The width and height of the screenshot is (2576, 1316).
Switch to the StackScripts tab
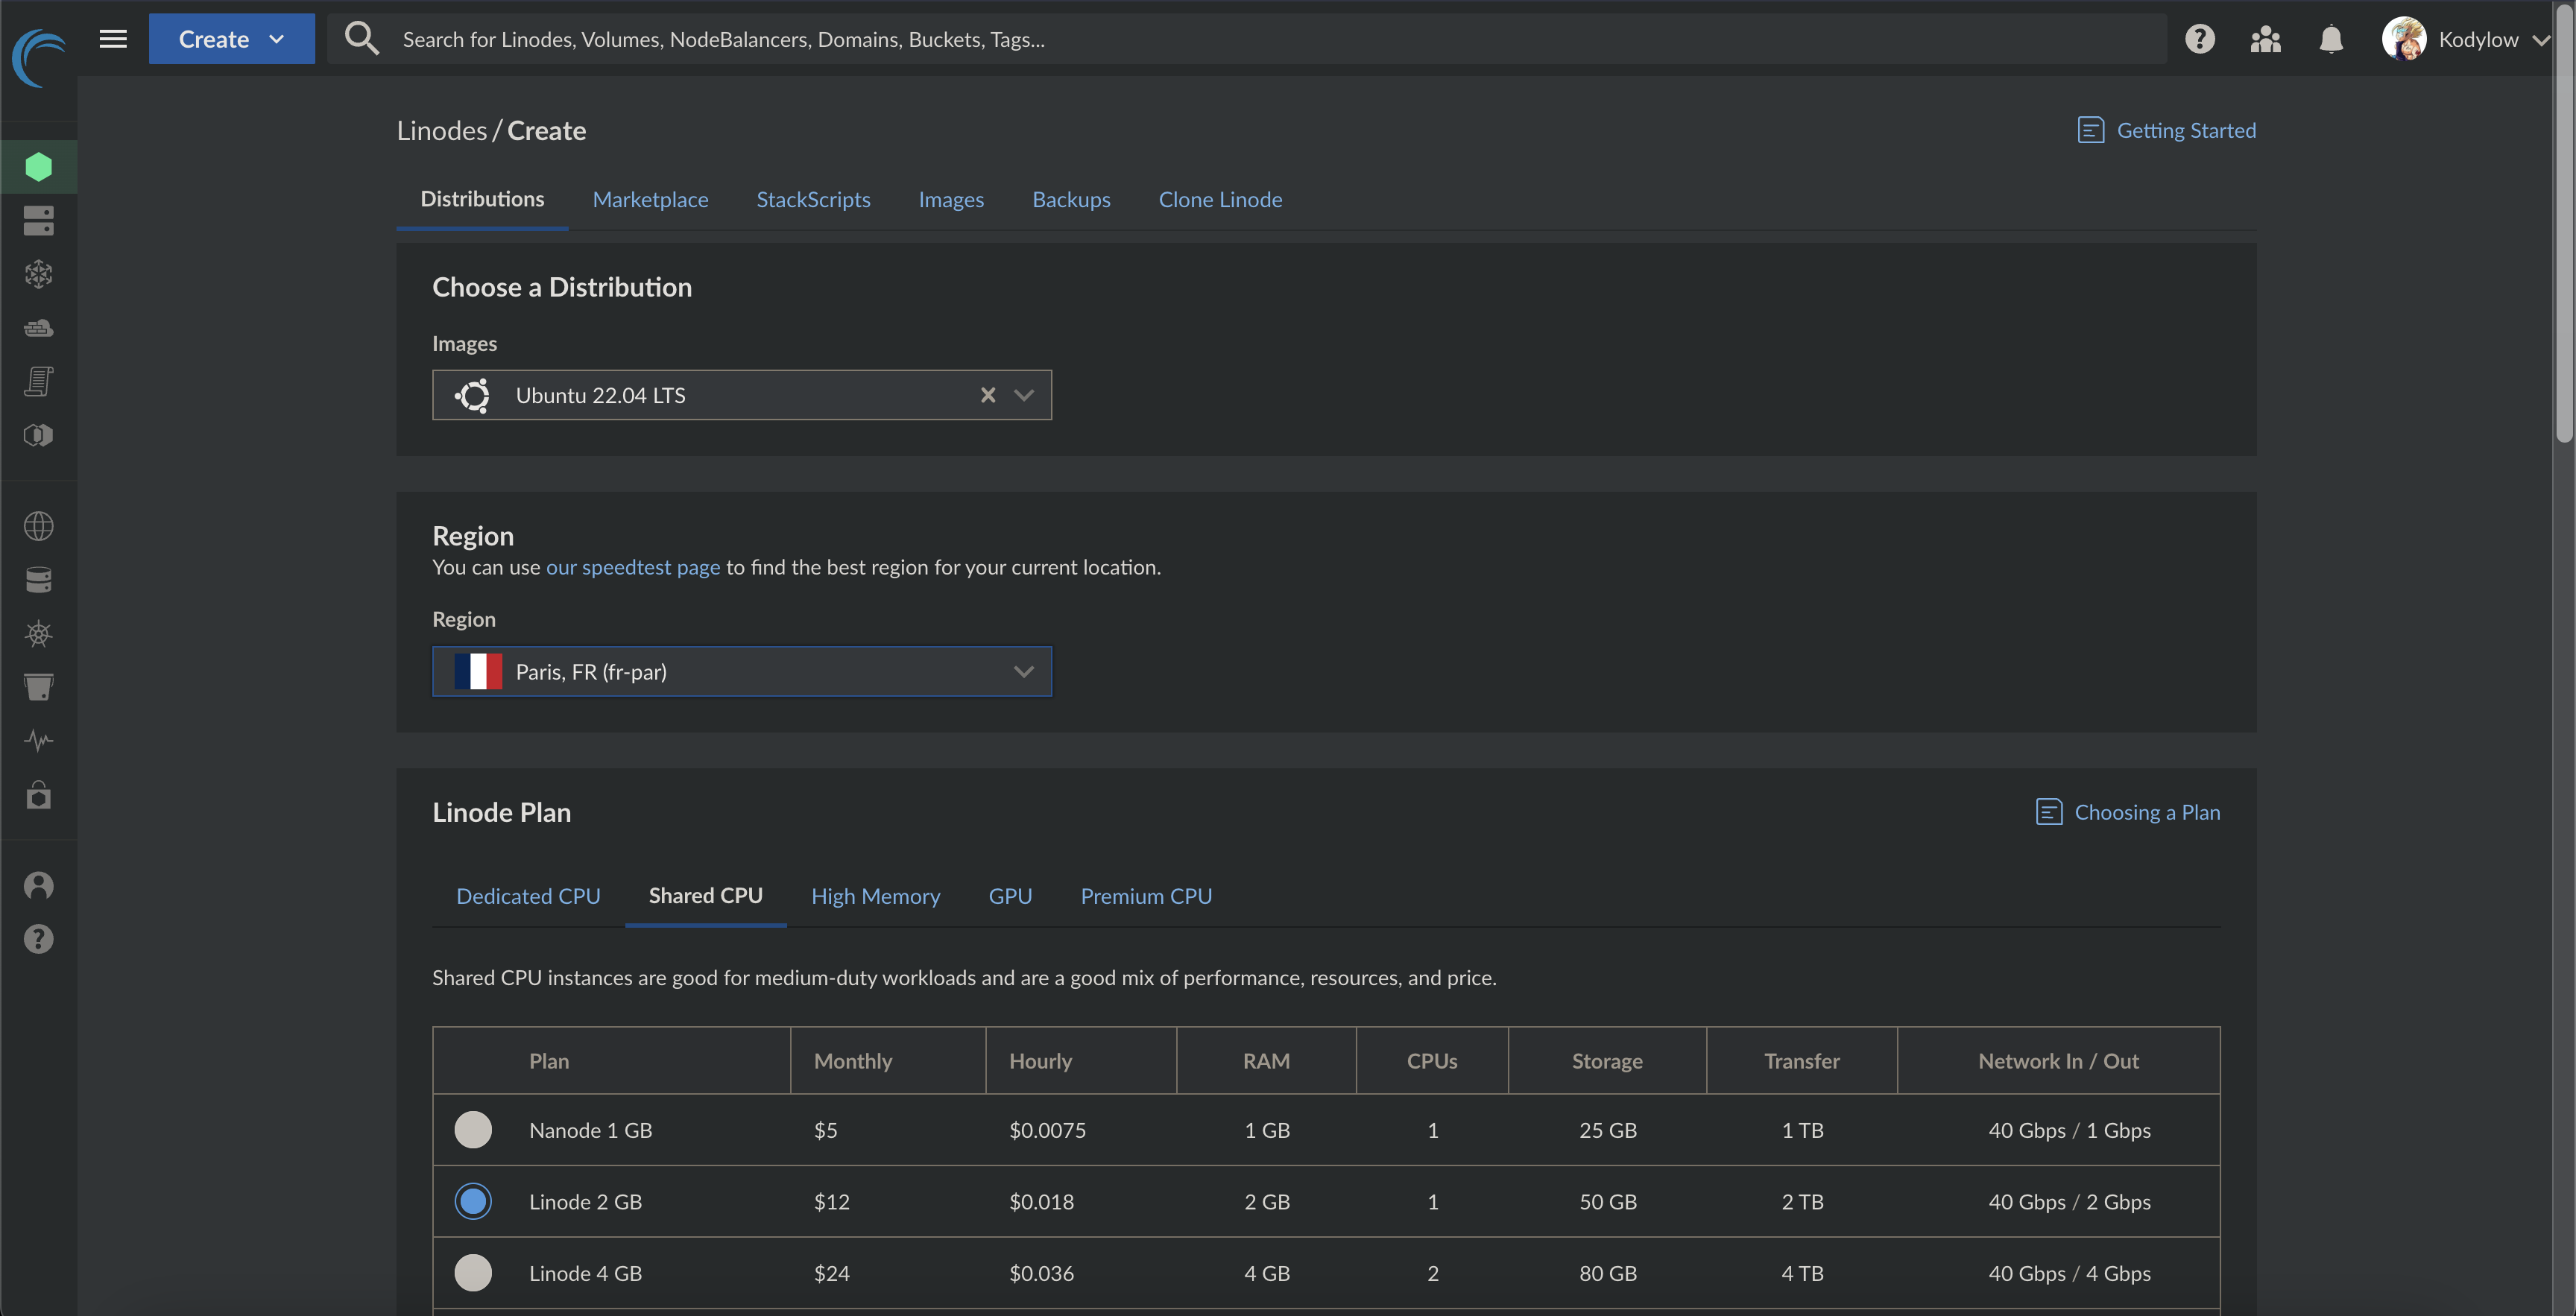pyautogui.click(x=813, y=199)
